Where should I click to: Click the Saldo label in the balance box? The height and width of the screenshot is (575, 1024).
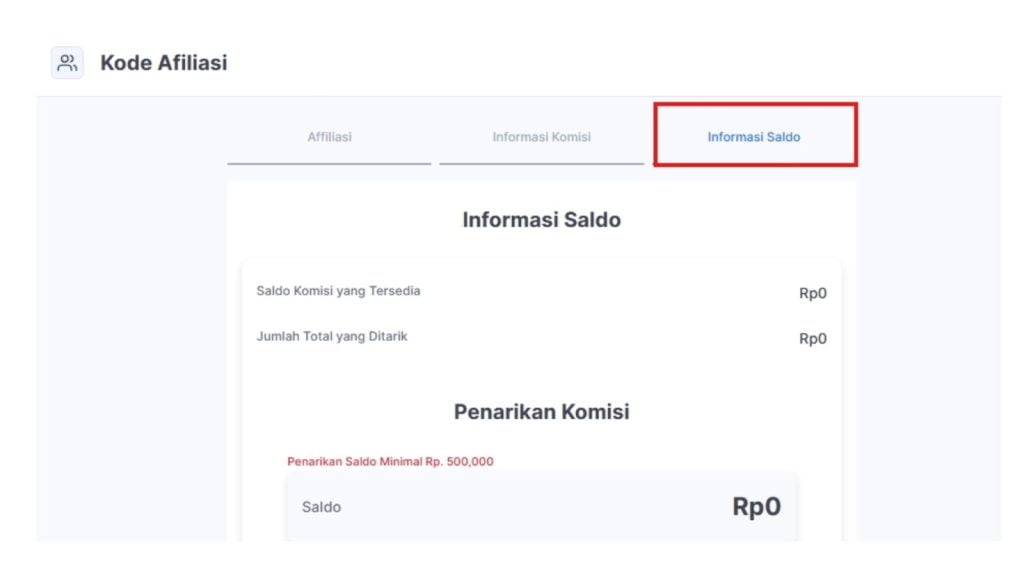point(321,507)
